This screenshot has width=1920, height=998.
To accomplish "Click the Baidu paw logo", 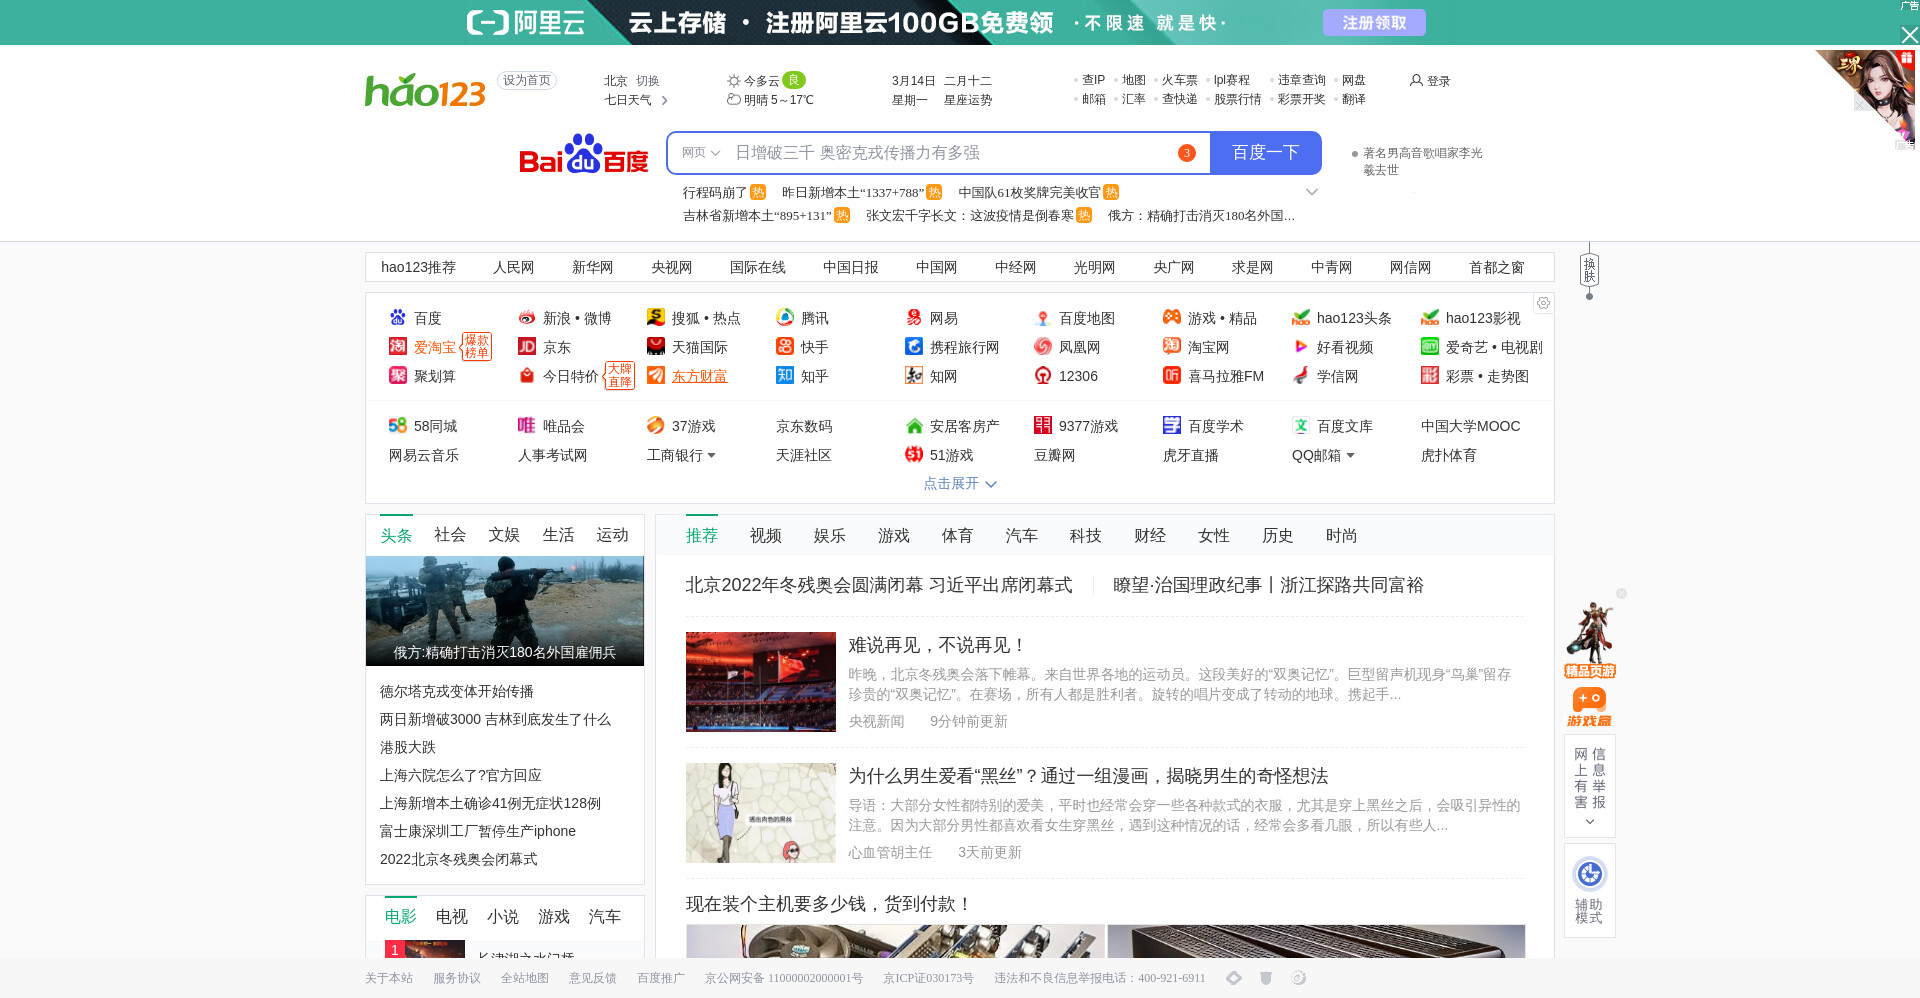I will pyautogui.click(x=583, y=154).
